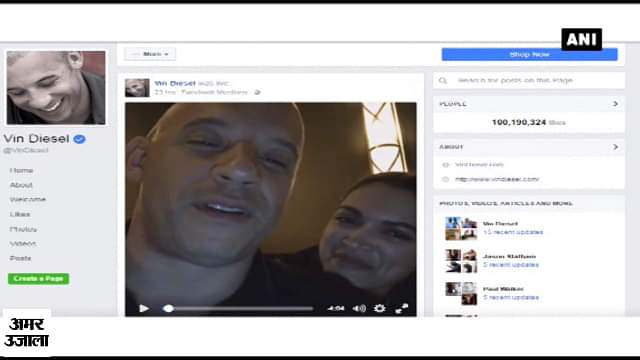This screenshot has width=640, height=360.
Task: Open the More dropdown button
Action: point(150,54)
